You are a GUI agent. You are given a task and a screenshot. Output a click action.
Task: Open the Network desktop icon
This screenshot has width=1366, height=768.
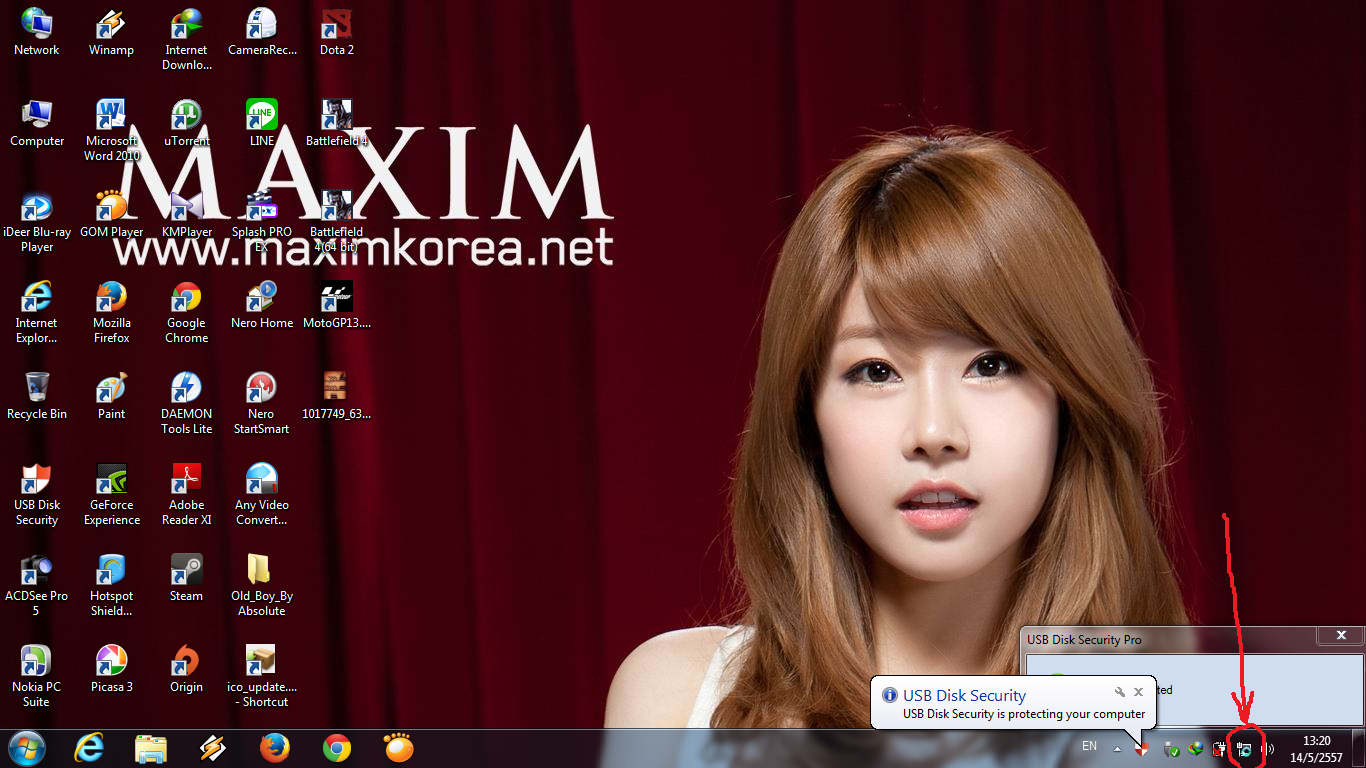click(37, 31)
